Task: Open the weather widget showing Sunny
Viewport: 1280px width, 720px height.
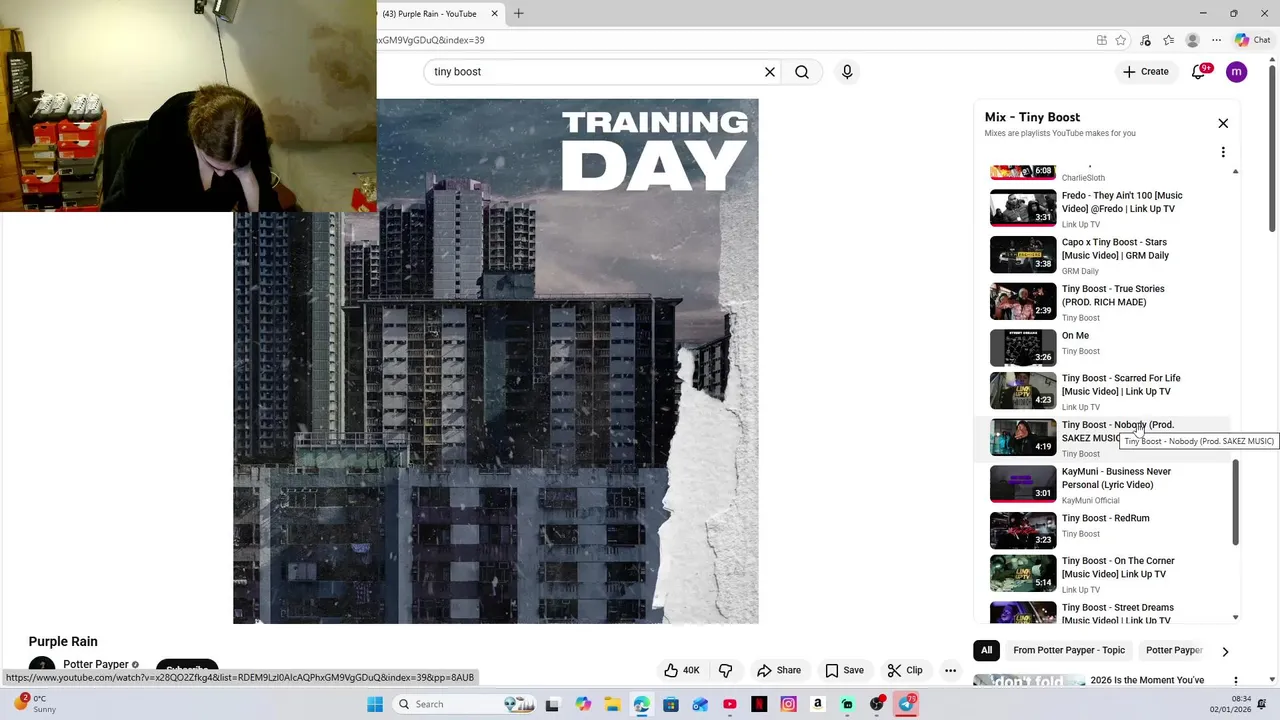Action: click(x=34, y=704)
